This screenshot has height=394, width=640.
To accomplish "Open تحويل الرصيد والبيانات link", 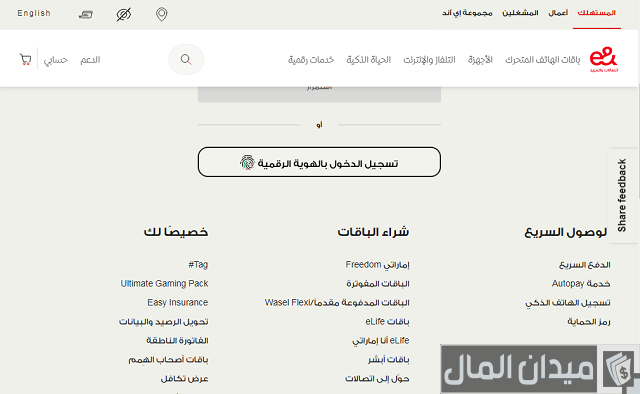I will click(x=164, y=322).
